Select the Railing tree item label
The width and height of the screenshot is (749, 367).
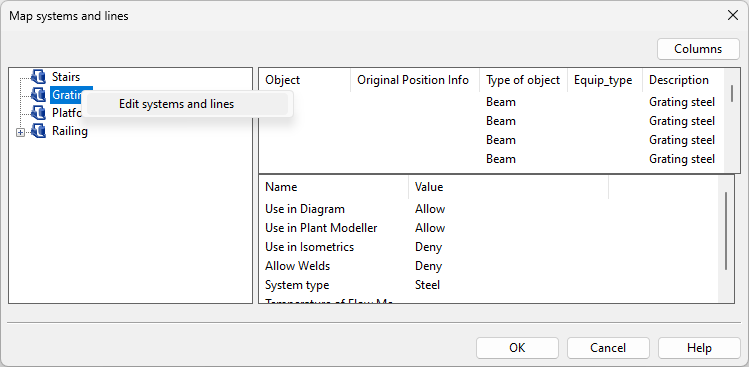coord(70,131)
